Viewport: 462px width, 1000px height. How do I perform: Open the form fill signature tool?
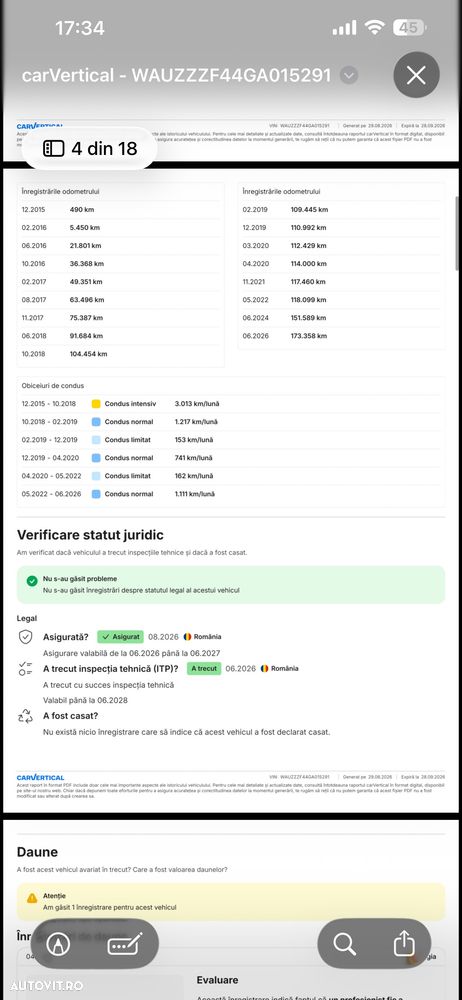coord(124,945)
